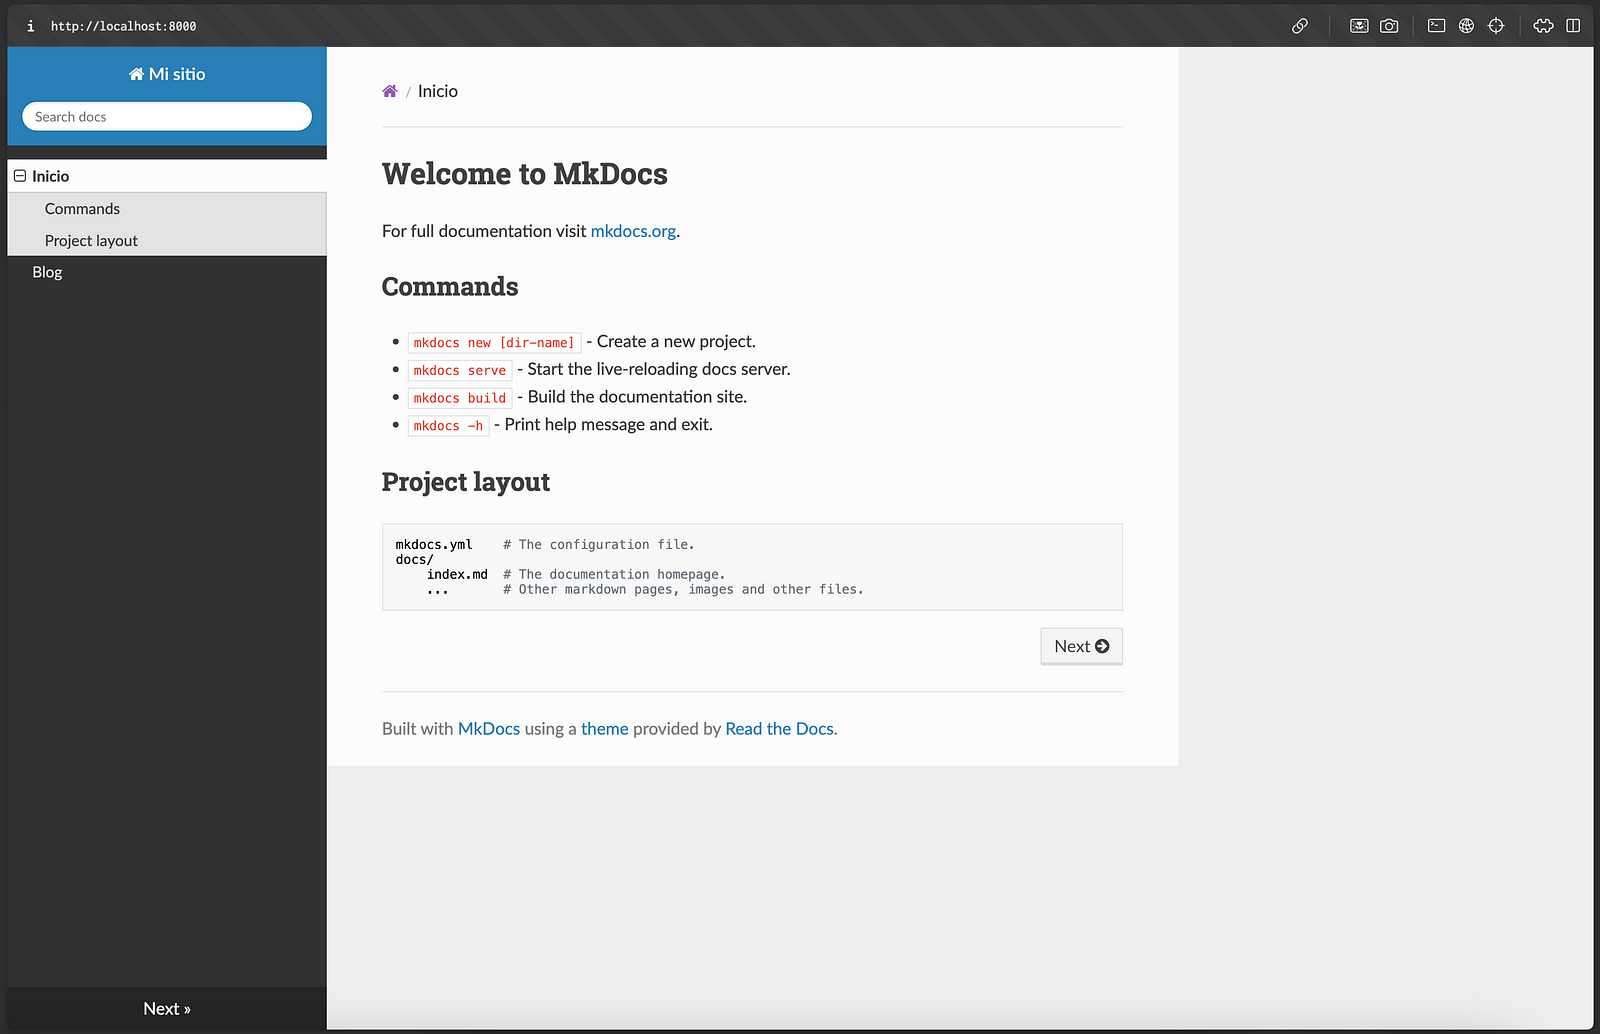1600x1034 pixels.
Task: Follow the MkDocs footer link
Action: click(489, 729)
